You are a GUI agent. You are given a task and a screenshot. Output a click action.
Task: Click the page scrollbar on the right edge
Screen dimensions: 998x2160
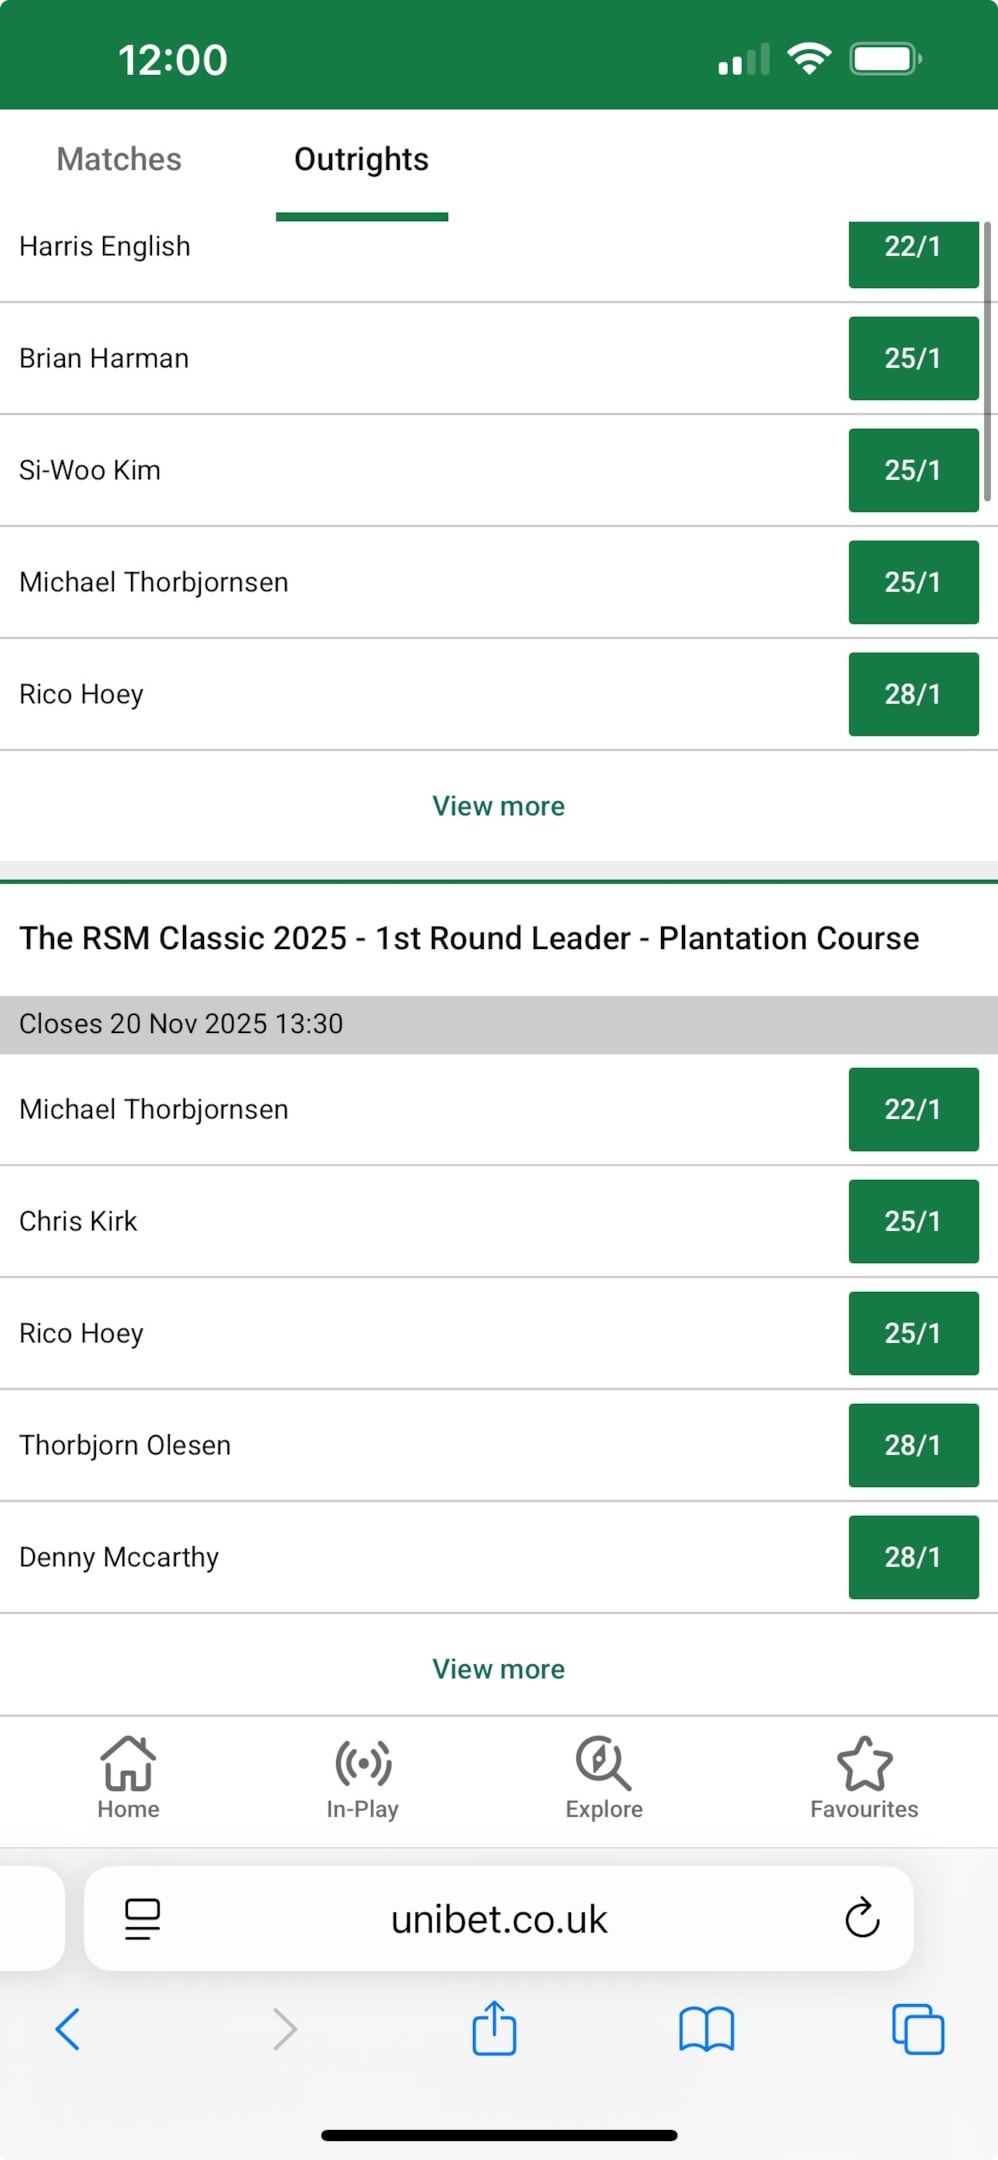(987, 360)
